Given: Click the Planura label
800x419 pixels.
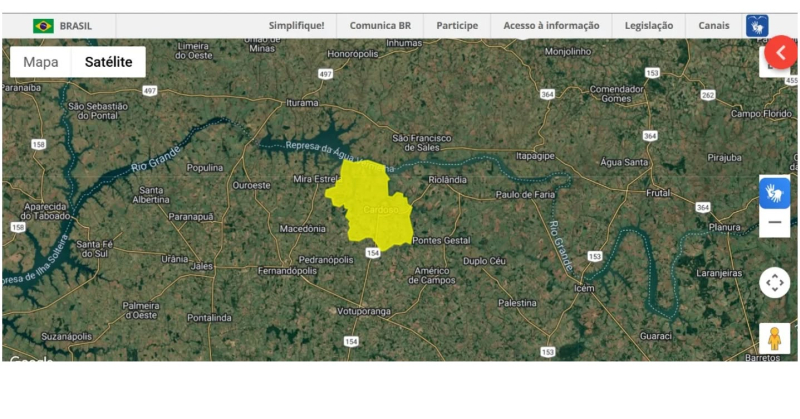Looking at the screenshot, I should tap(724, 227).
